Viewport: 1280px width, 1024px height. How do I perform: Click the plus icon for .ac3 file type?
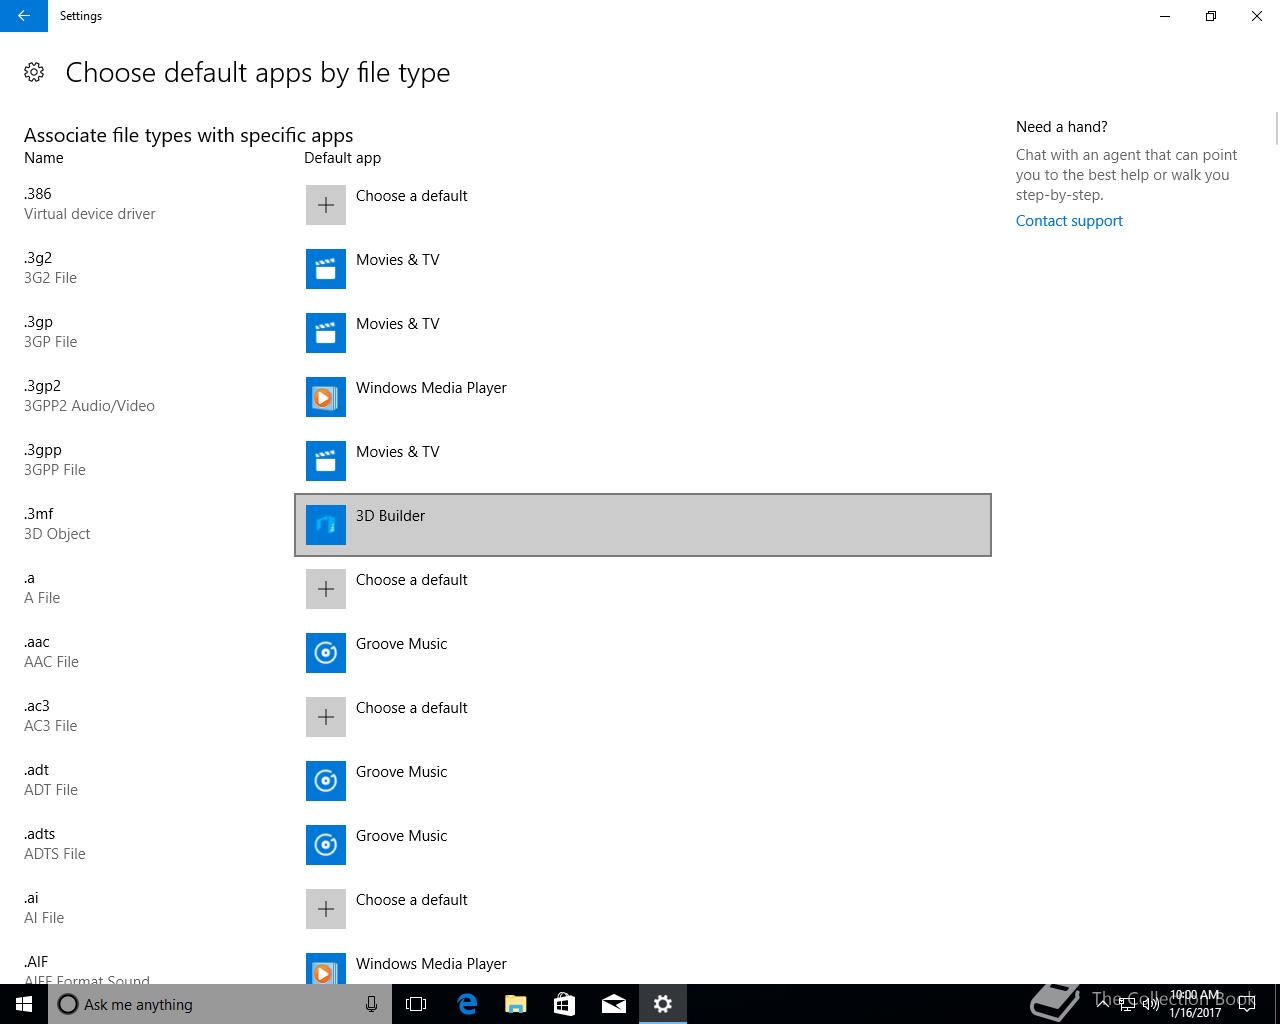[326, 717]
